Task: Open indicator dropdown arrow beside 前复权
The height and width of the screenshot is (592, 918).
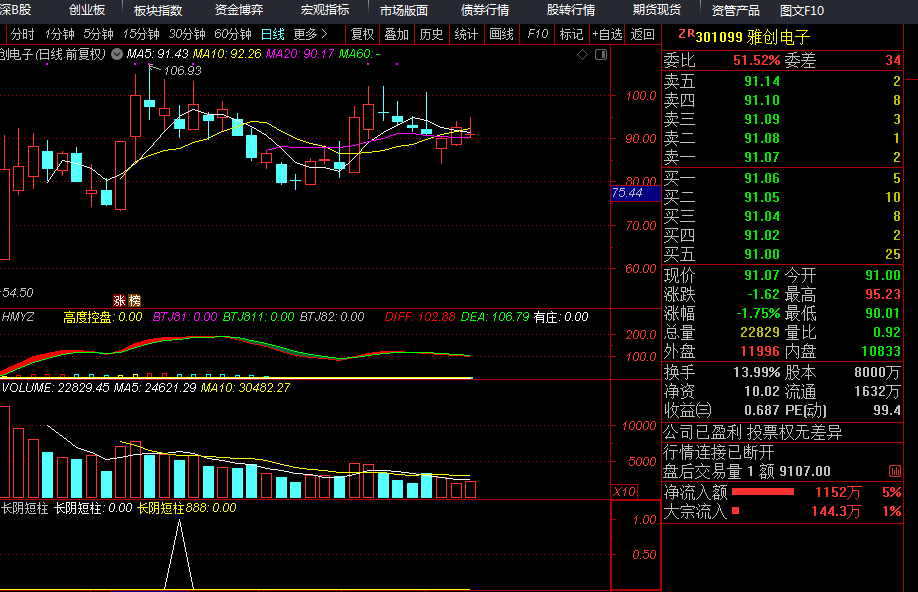Action: click(x=117, y=54)
